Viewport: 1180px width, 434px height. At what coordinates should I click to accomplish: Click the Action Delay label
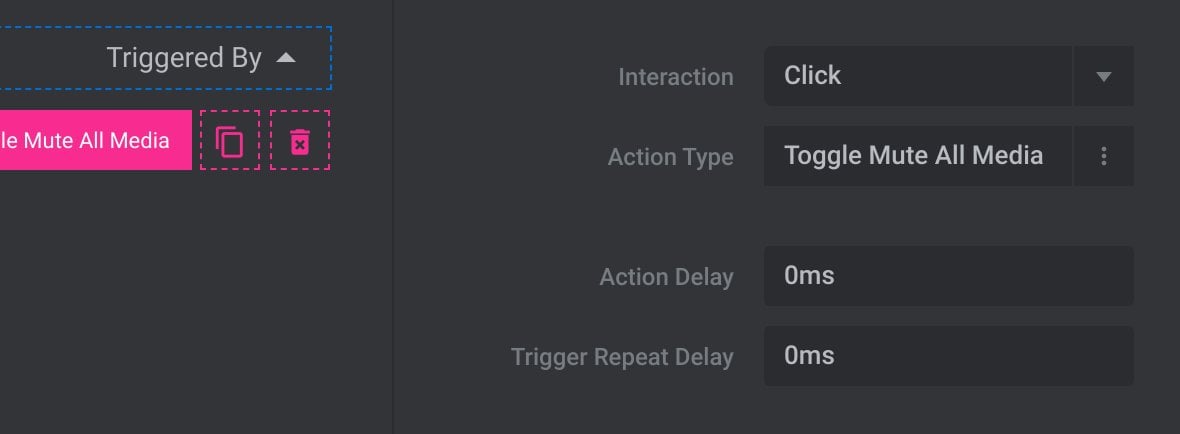pos(666,277)
